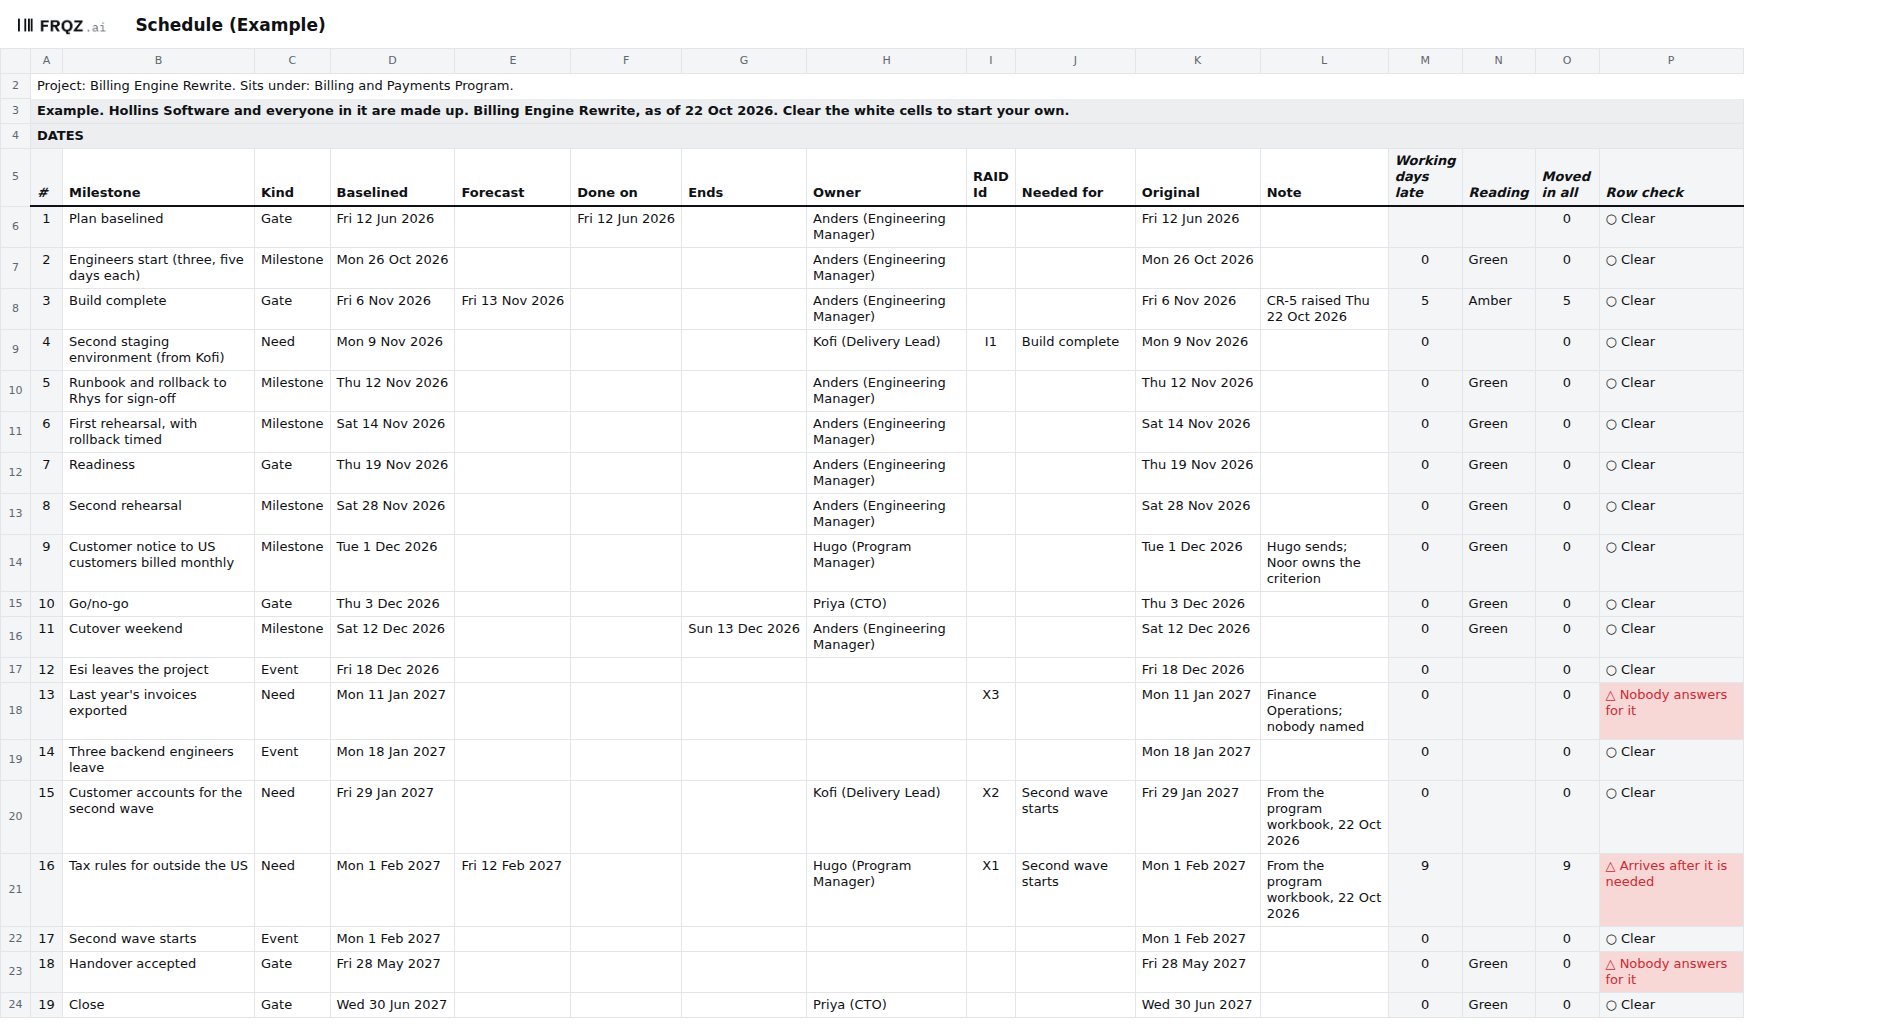Viewport: 1902px width, 1034px height.
Task: Select the 'Customer notice to US customers' cell
Action: (x=158, y=563)
